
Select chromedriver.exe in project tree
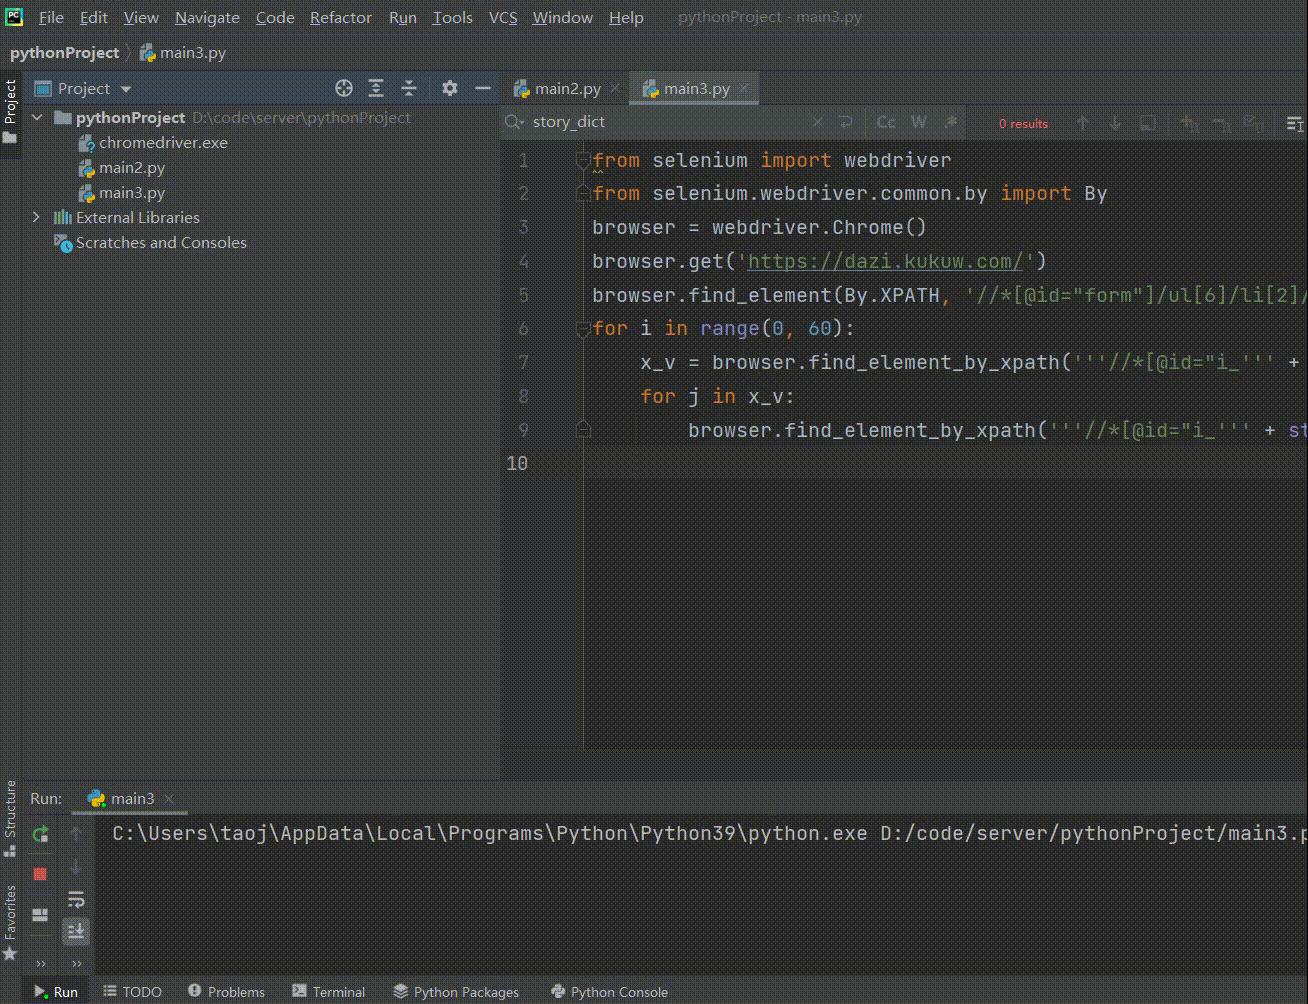pos(163,142)
